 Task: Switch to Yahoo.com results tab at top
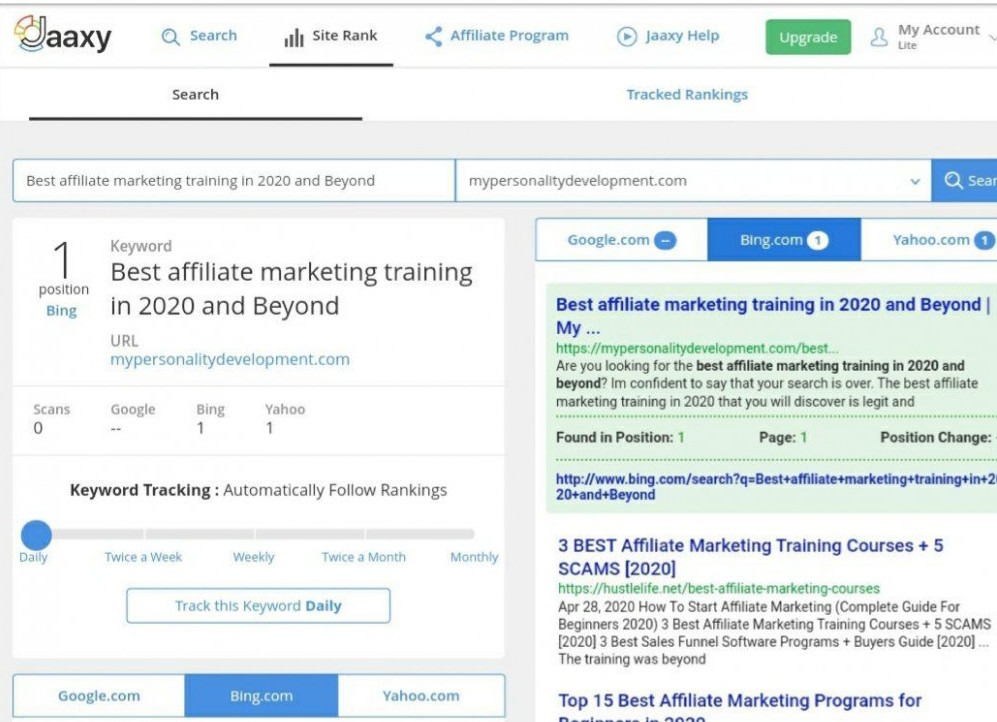(928, 240)
